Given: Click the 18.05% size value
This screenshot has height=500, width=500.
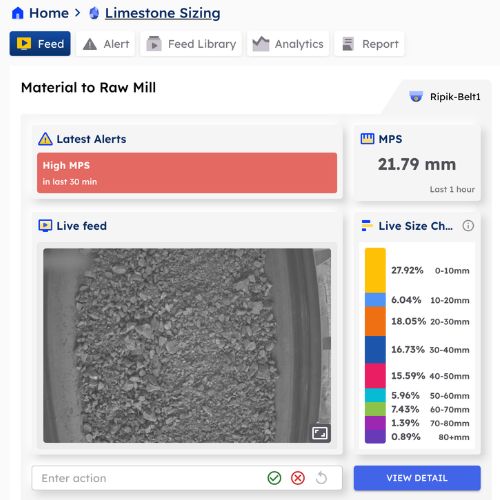Looking at the screenshot, I should point(408,321).
